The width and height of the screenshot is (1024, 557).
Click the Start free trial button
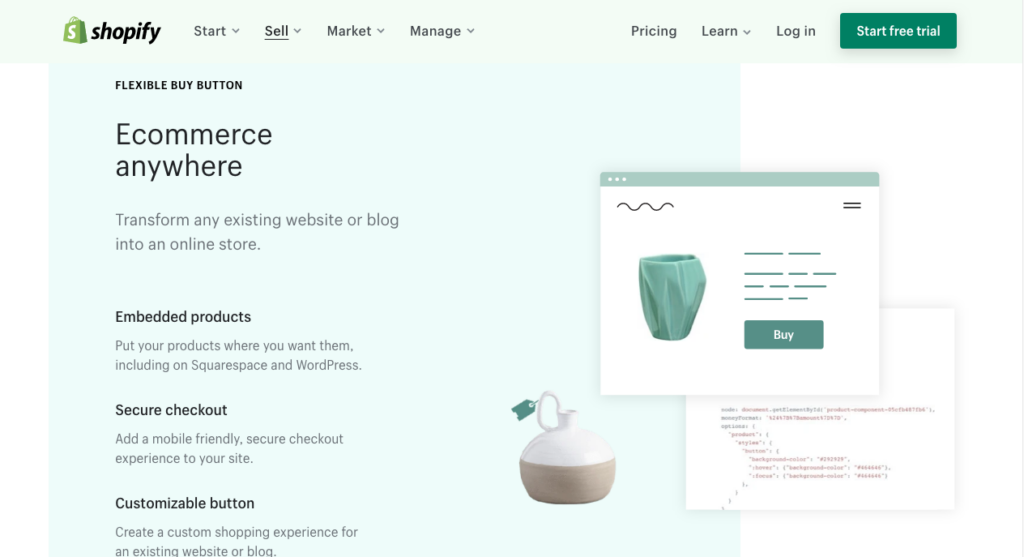(898, 31)
